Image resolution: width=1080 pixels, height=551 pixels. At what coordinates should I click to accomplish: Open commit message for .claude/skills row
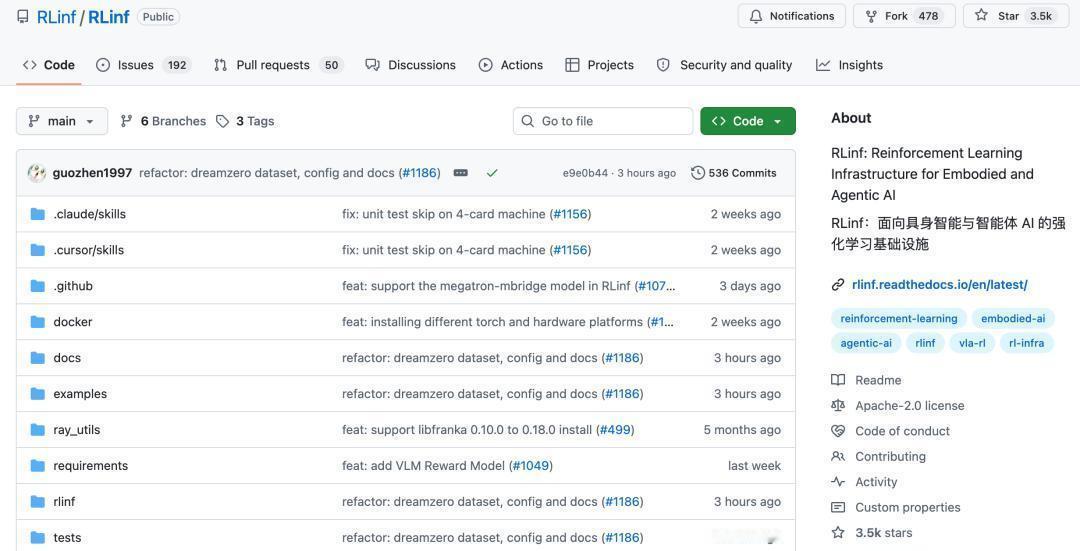(x=444, y=214)
